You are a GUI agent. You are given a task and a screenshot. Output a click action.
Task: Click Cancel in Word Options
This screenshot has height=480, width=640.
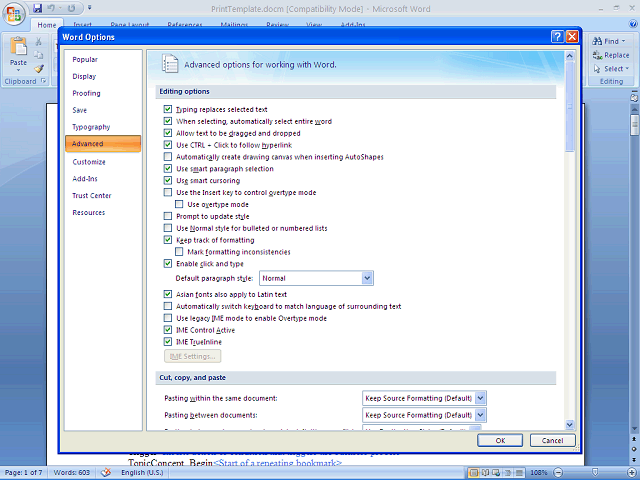[552, 440]
